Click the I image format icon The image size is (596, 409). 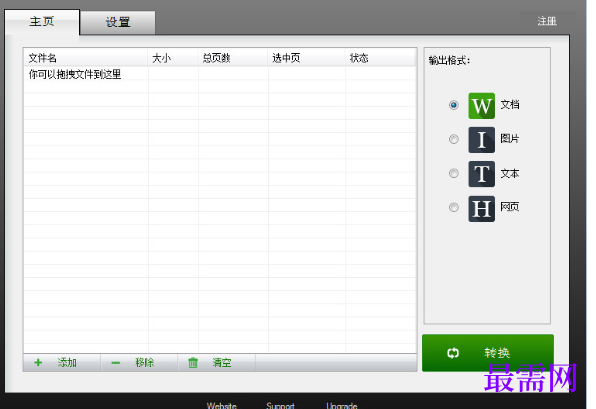click(x=482, y=140)
